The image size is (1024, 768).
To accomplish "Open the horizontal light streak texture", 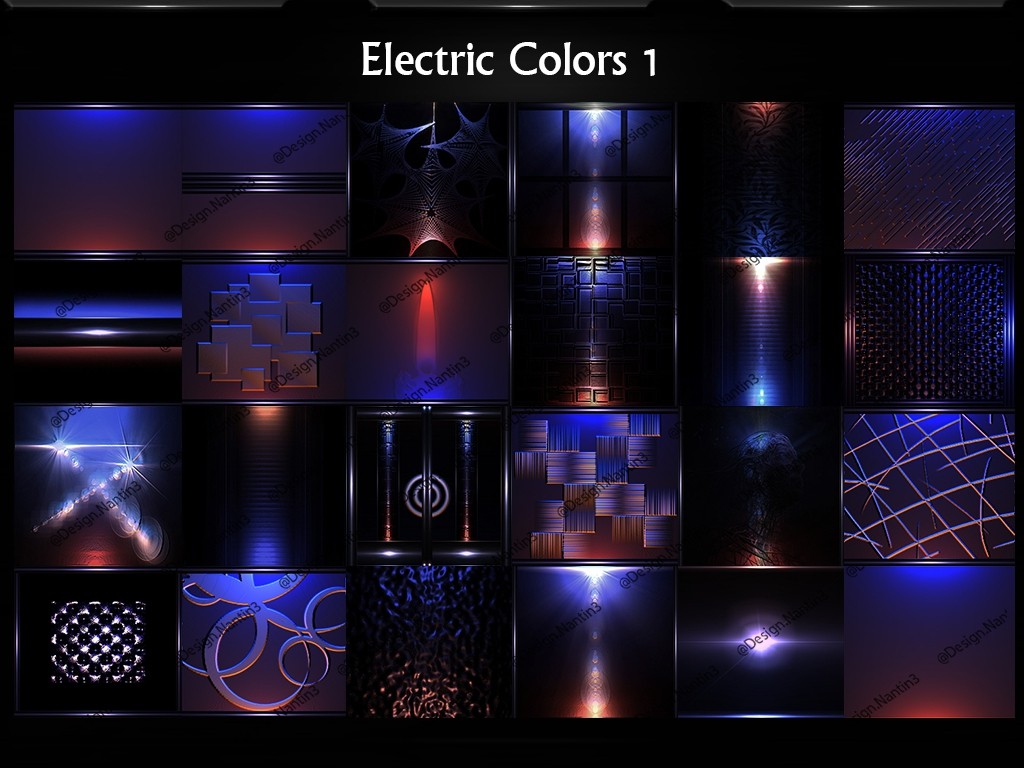I will click(x=97, y=331).
